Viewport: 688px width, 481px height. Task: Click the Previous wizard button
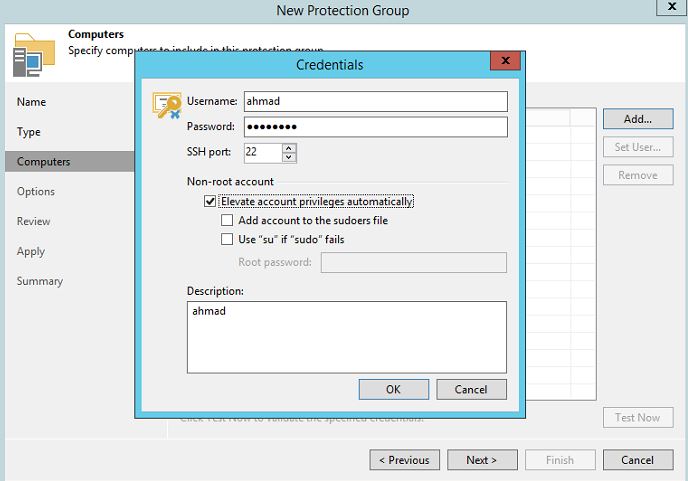coord(404,460)
